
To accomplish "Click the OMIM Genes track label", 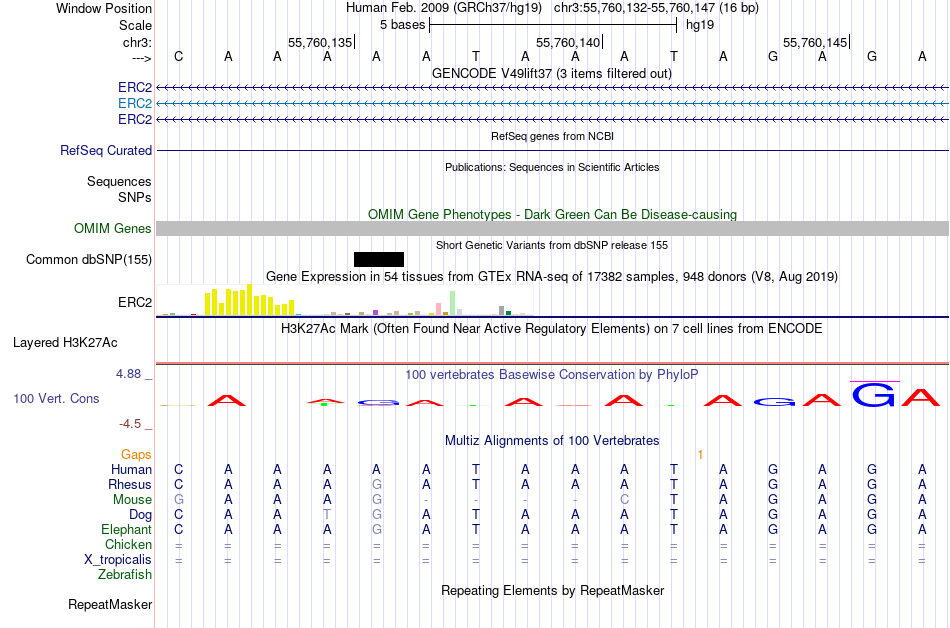I will point(113,228).
